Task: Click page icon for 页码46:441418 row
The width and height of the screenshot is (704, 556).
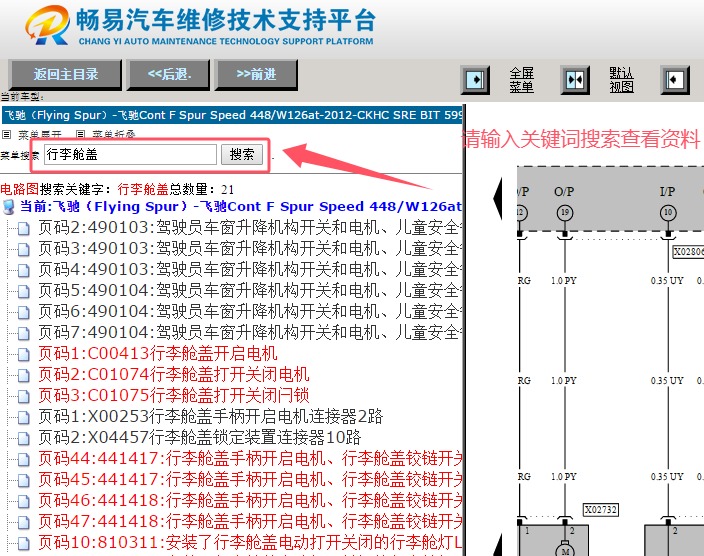Action: 23,502
